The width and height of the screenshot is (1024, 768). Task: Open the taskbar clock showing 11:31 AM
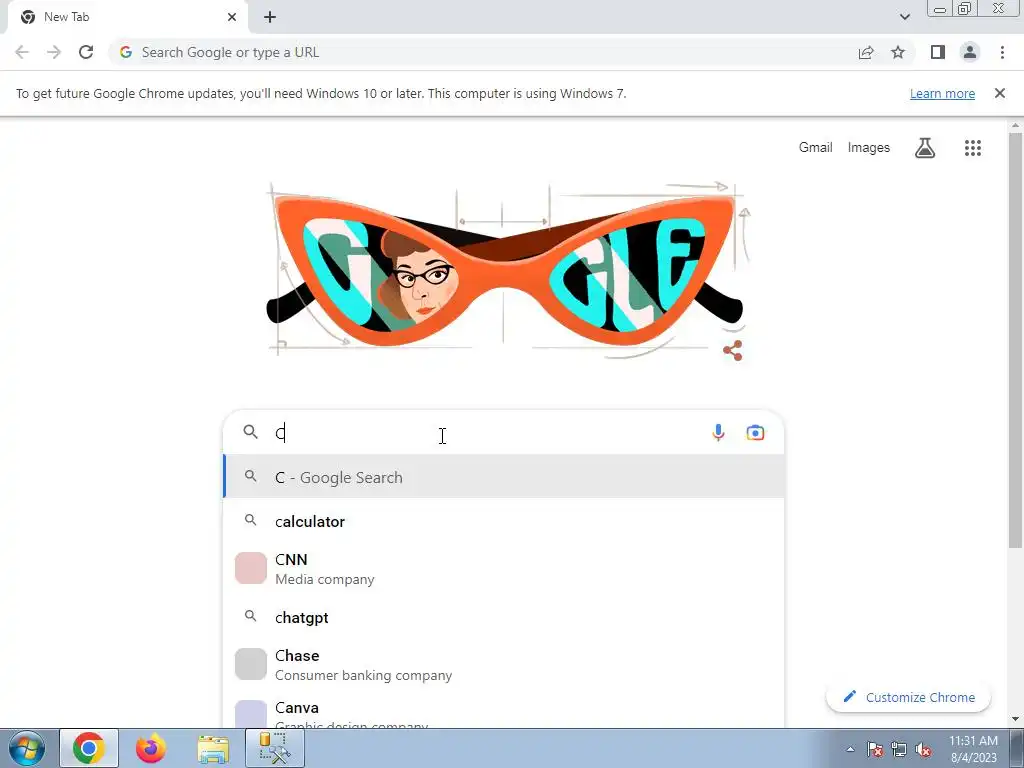point(973,749)
